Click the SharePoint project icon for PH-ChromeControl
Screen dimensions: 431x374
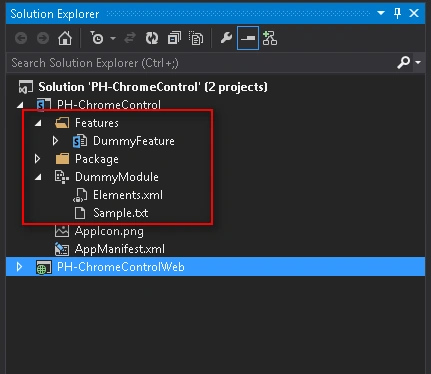pos(44,105)
